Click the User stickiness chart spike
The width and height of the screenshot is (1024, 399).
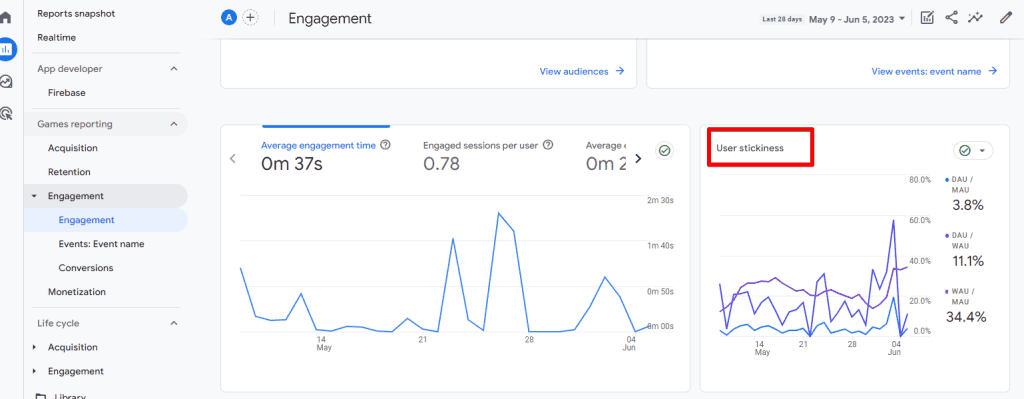(892, 221)
